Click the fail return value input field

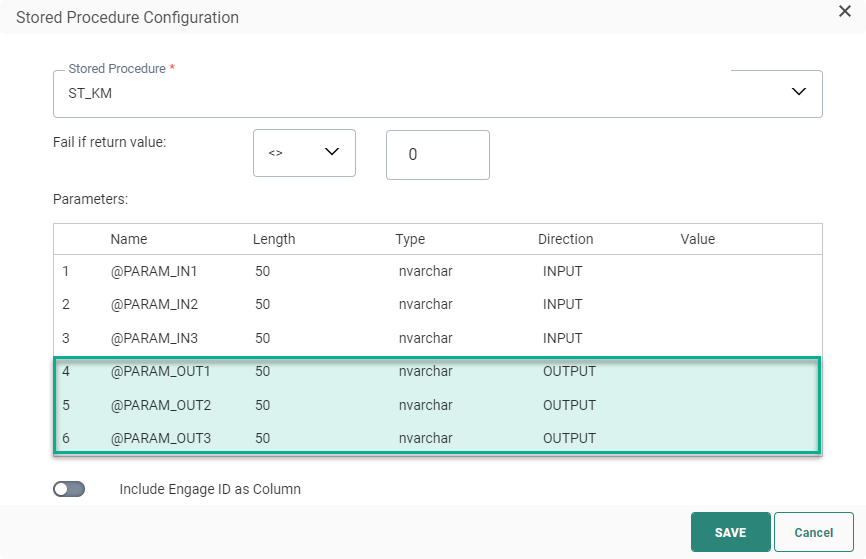coord(437,155)
